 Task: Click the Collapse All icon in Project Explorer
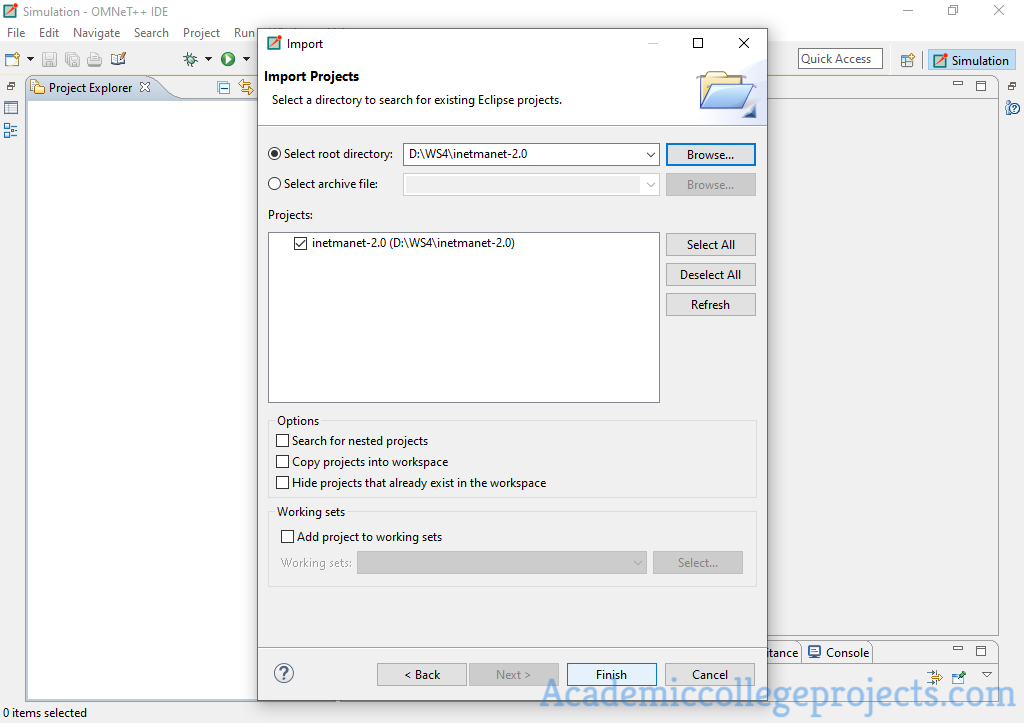pos(224,88)
